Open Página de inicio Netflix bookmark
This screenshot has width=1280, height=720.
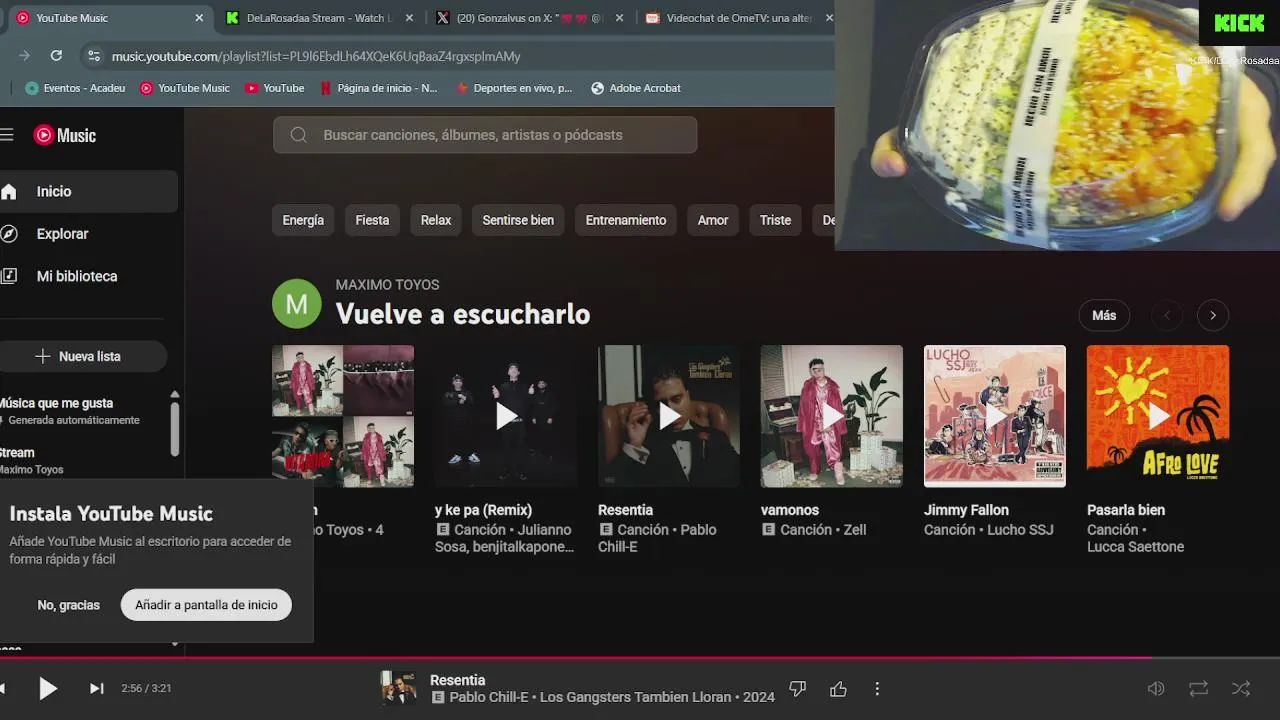tap(378, 88)
